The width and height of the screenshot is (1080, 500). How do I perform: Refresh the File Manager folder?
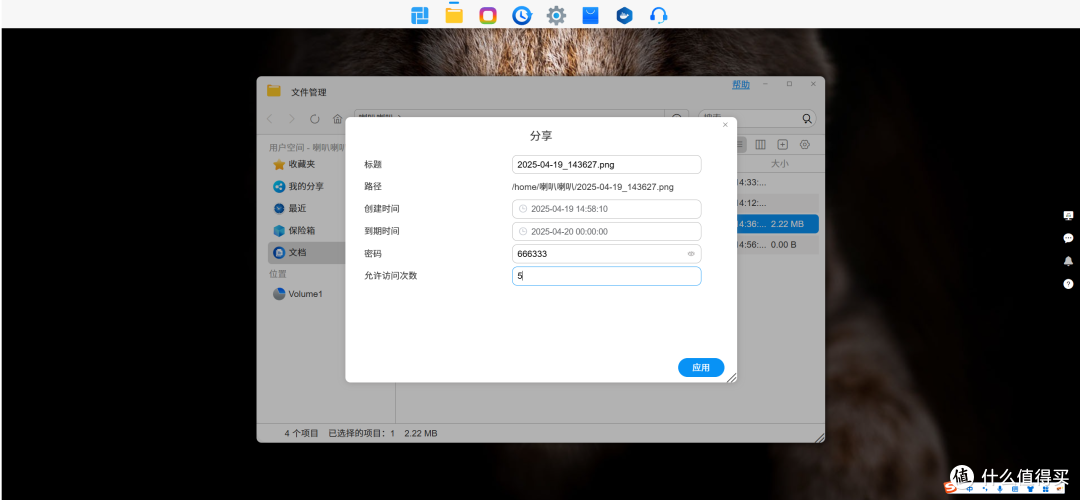point(315,118)
